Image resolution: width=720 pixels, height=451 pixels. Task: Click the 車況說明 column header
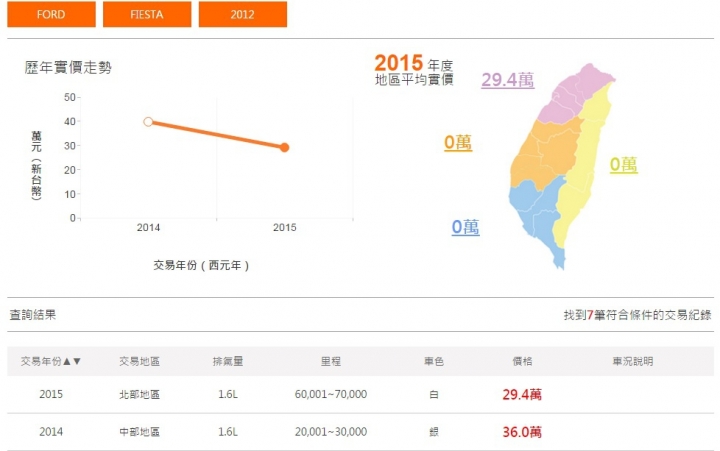(633, 361)
